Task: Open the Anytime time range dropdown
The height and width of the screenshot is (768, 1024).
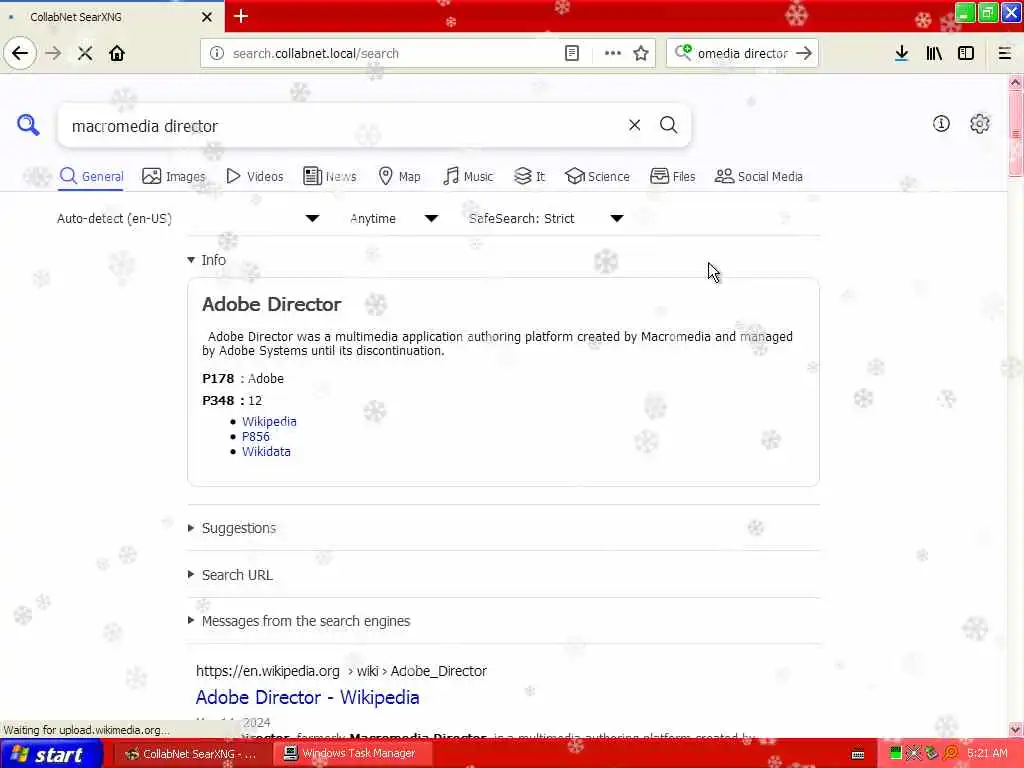Action: pos(393,218)
